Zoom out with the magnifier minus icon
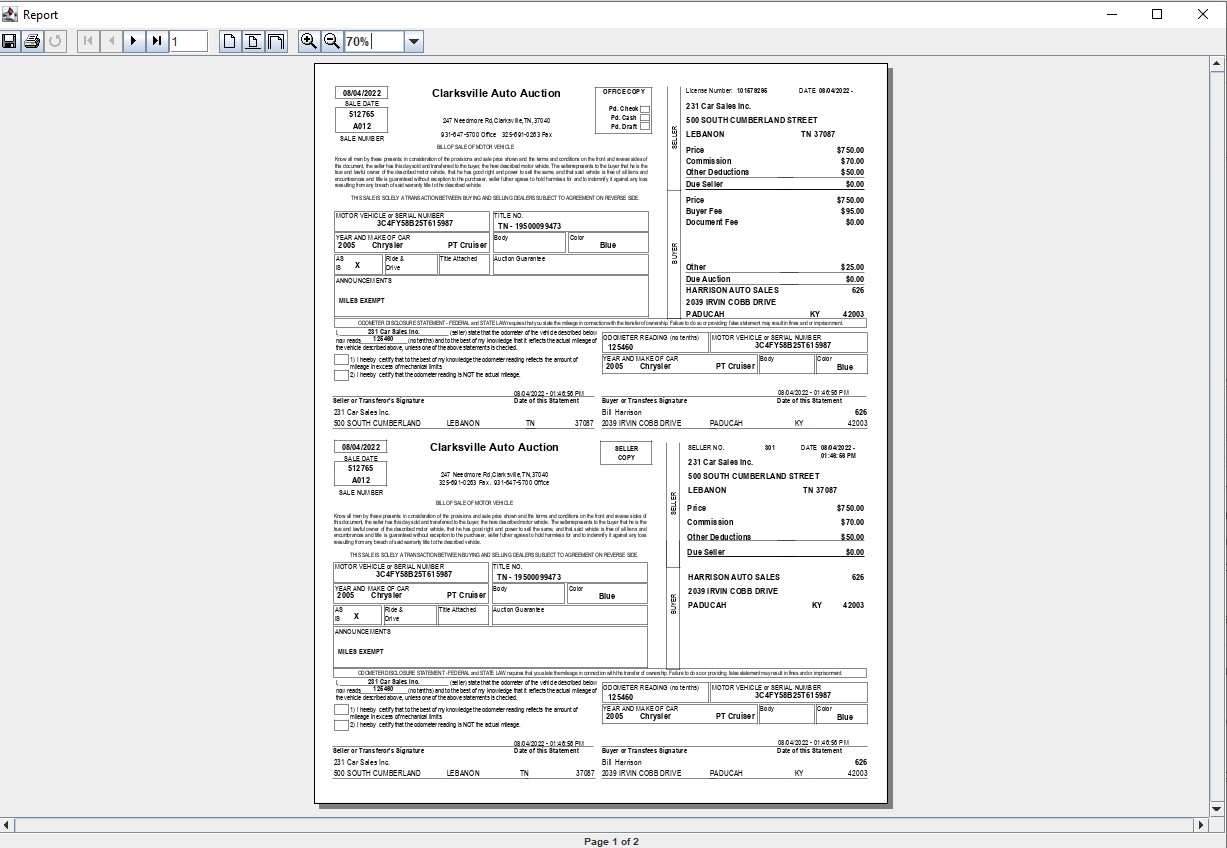 (331, 41)
